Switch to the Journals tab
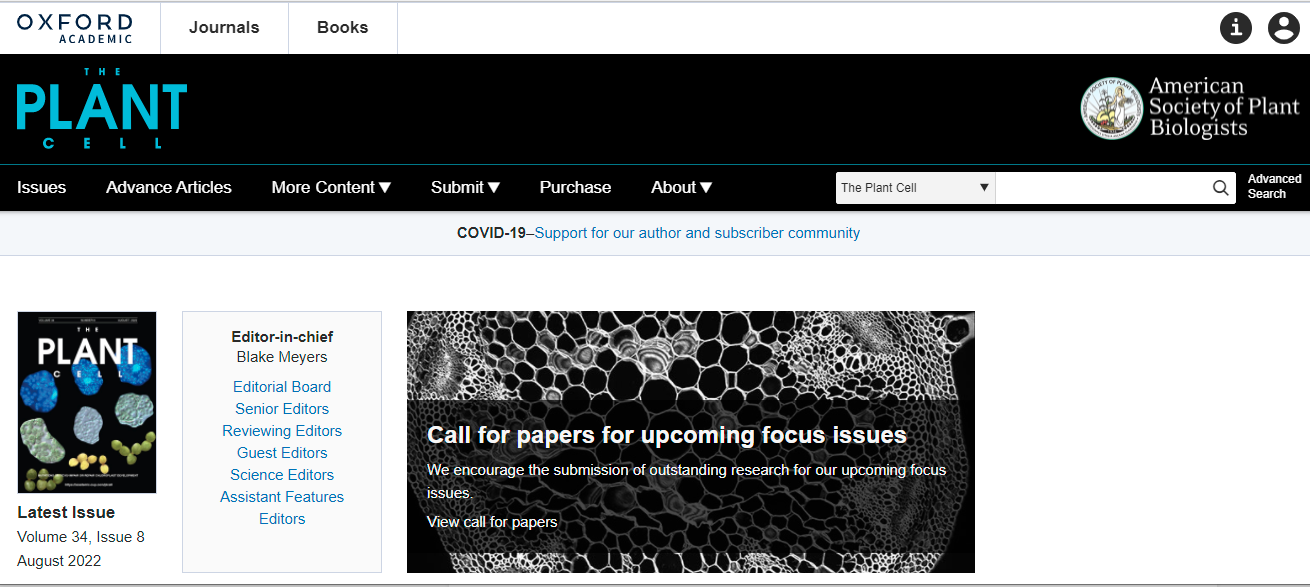This screenshot has height=587, width=1310. coord(224,28)
